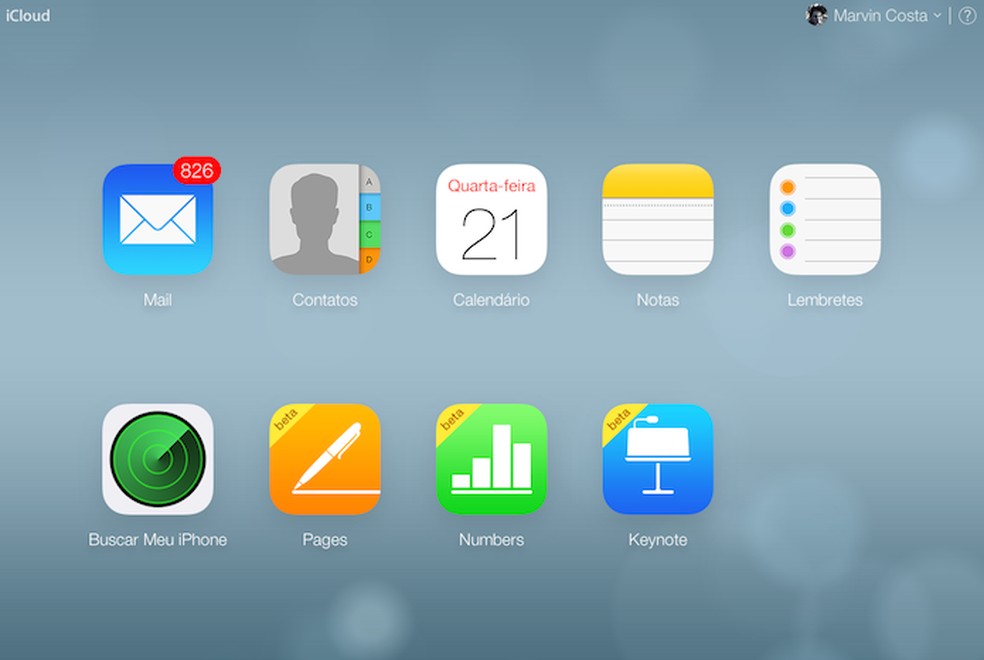Click the chevron beside Marvin Costa

click(938, 16)
